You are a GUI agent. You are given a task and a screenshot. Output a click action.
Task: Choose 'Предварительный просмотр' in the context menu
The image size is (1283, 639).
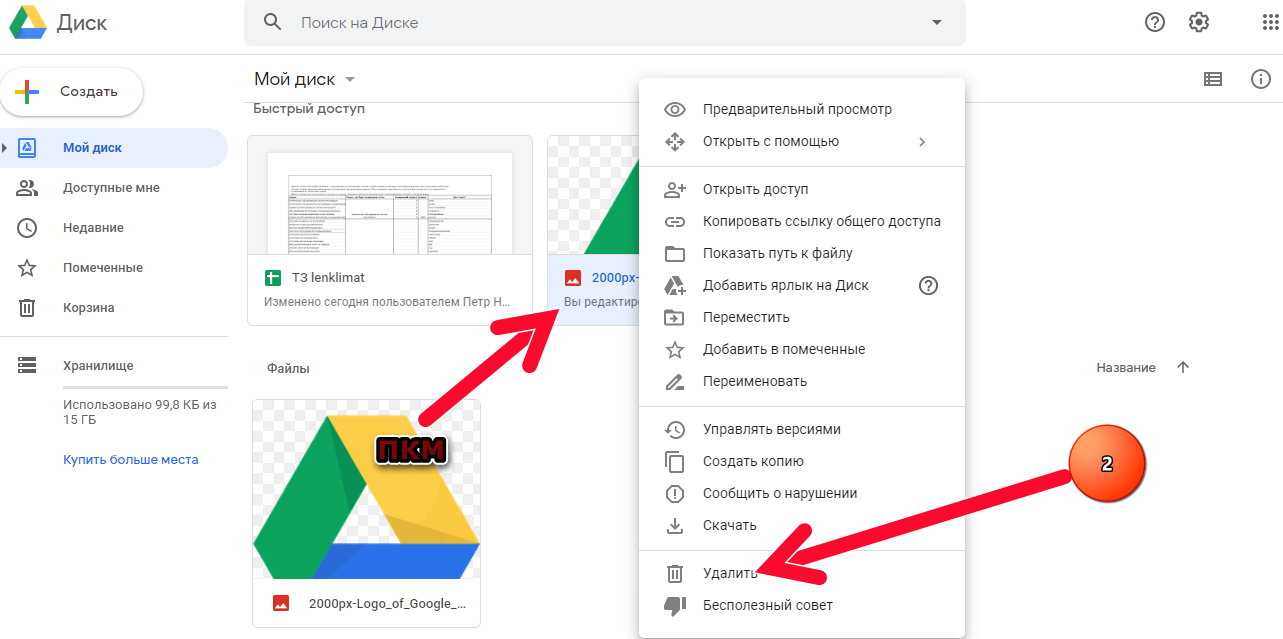point(802,109)
